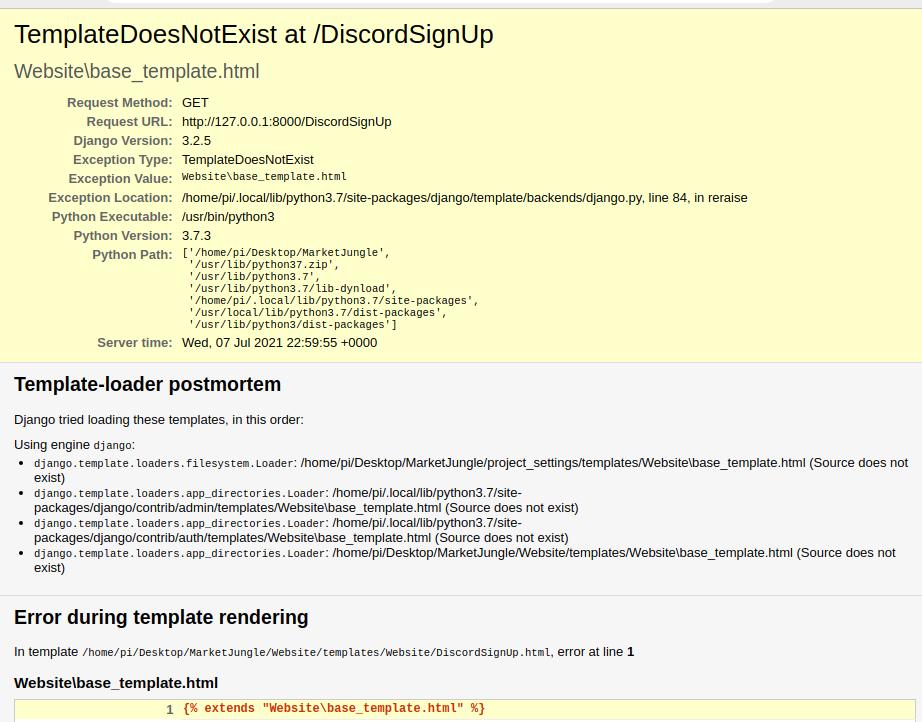
Task: Click the heading 'TemplateDoesNotExist at /DiscordSignUp'
Action: point(253,34)
